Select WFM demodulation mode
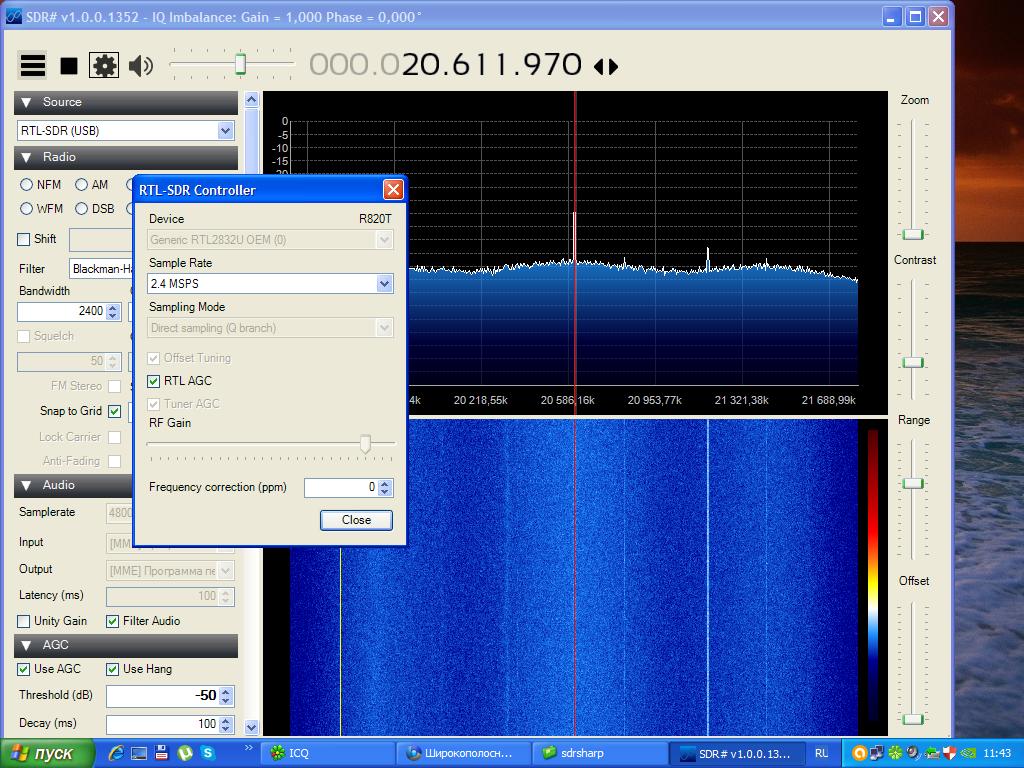 pyautogui.click(x=26, y=209)
